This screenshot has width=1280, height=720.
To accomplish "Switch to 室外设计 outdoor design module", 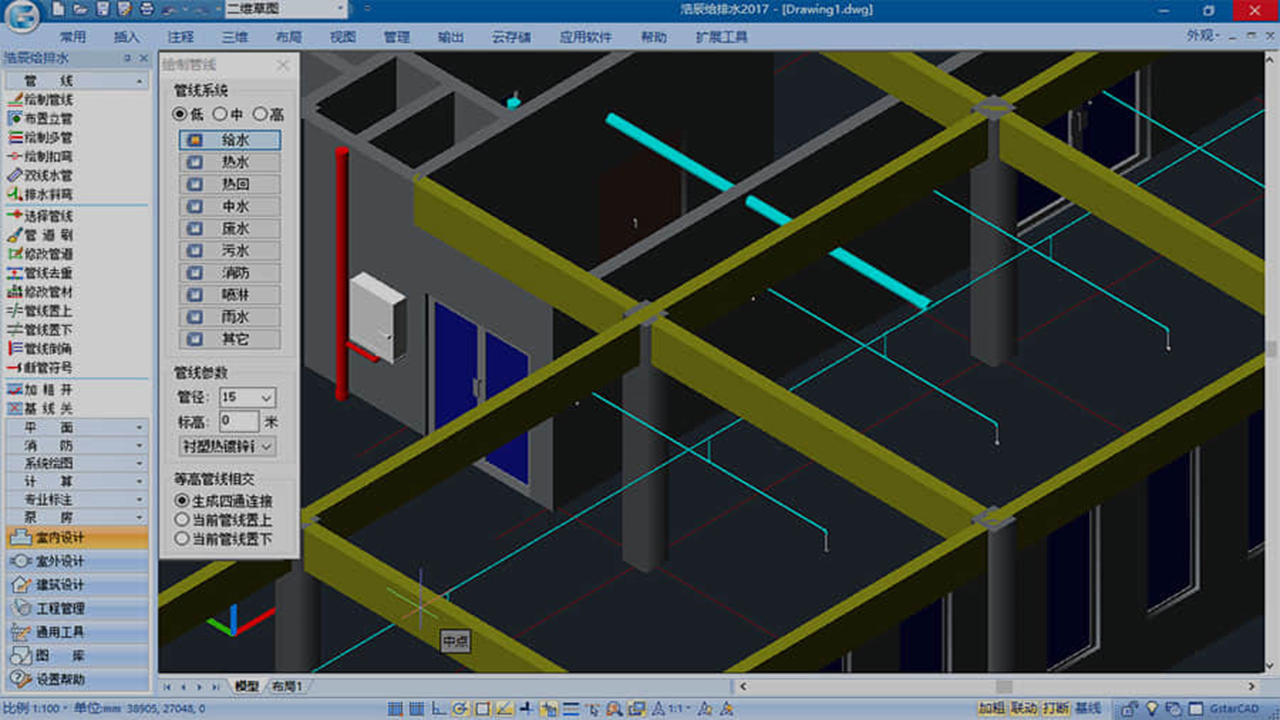I will (x=60, y=561).
